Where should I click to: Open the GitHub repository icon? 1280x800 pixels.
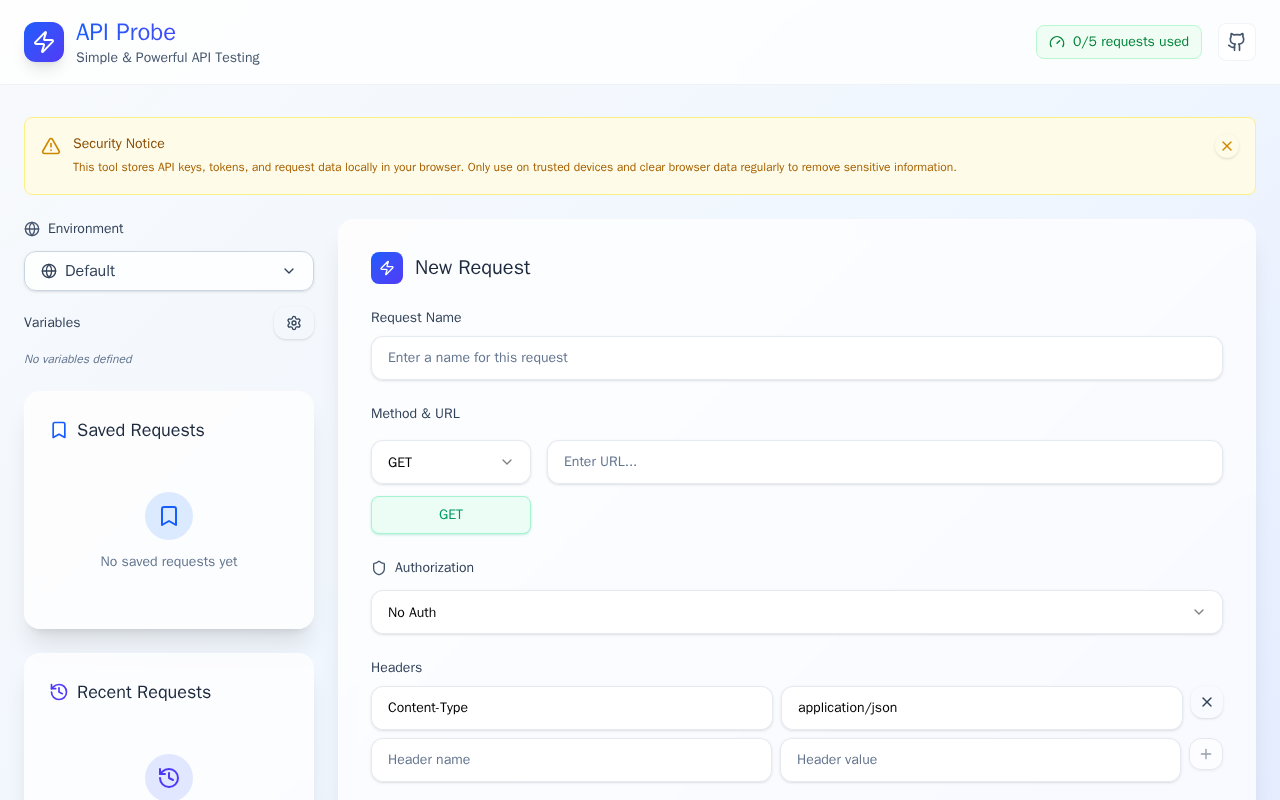(x=1237, y=42)
